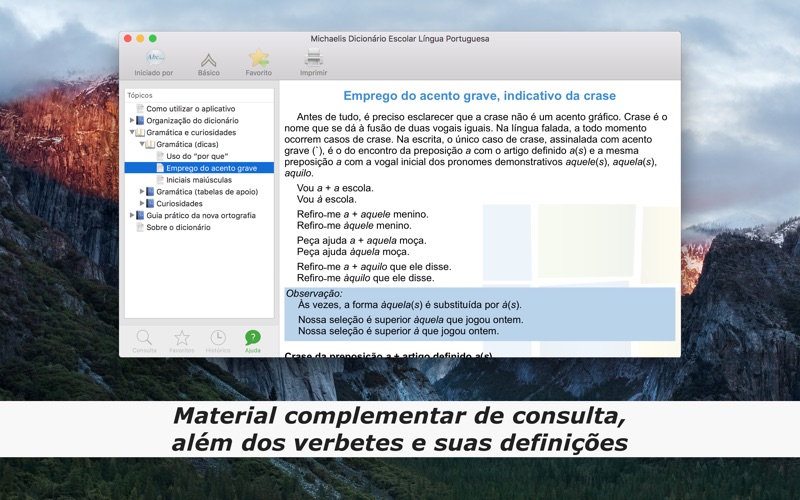Select Guia prático da nova ortografia row

201,215
